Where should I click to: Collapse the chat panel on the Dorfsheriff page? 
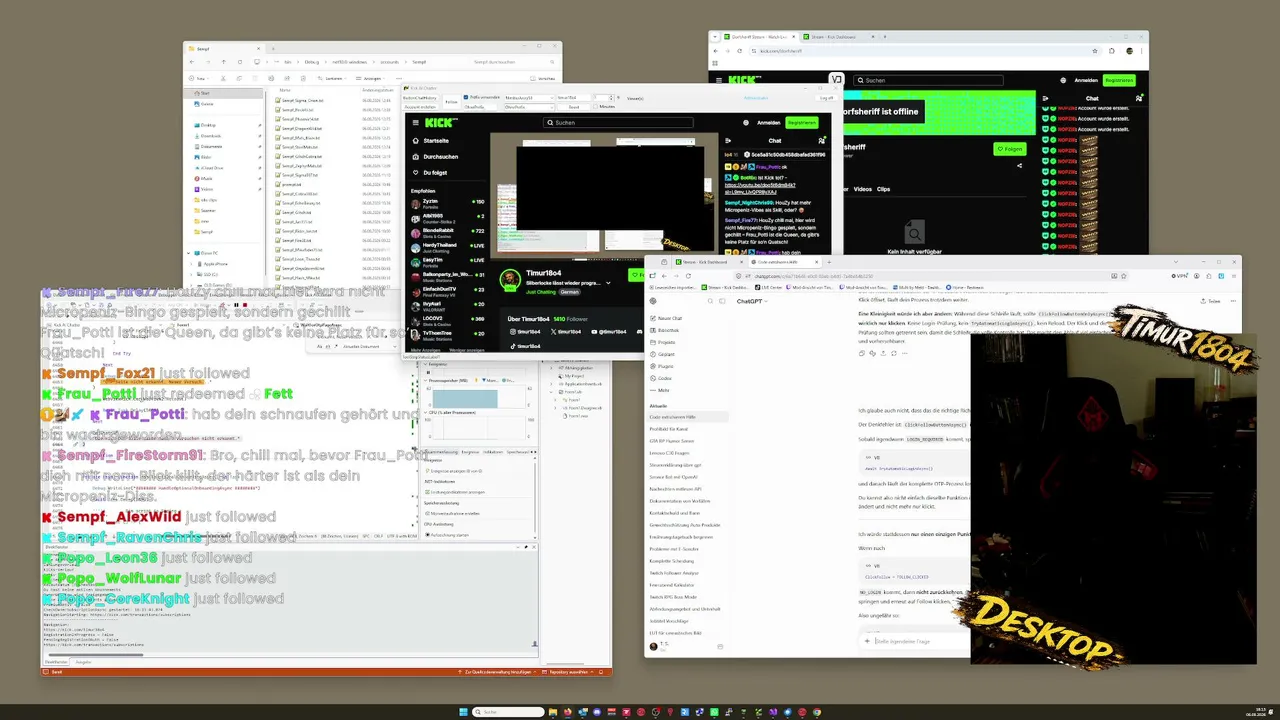pos(1046,98)
